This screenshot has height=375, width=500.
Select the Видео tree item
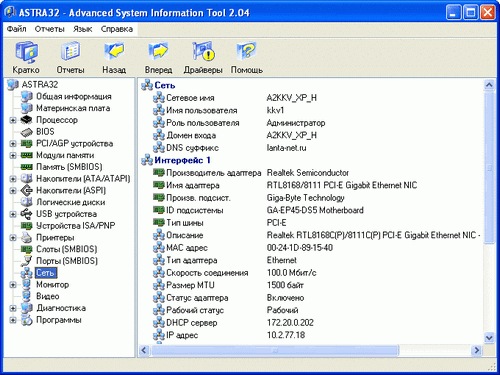tap(48, 296)
